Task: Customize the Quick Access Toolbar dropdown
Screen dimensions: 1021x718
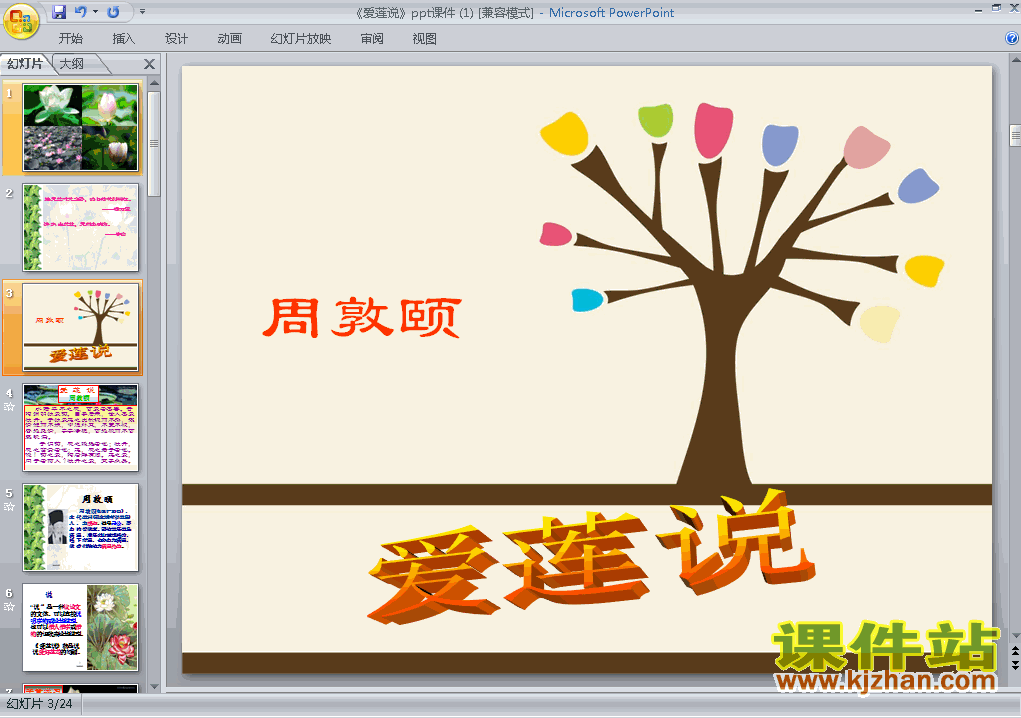Action: 143,12
